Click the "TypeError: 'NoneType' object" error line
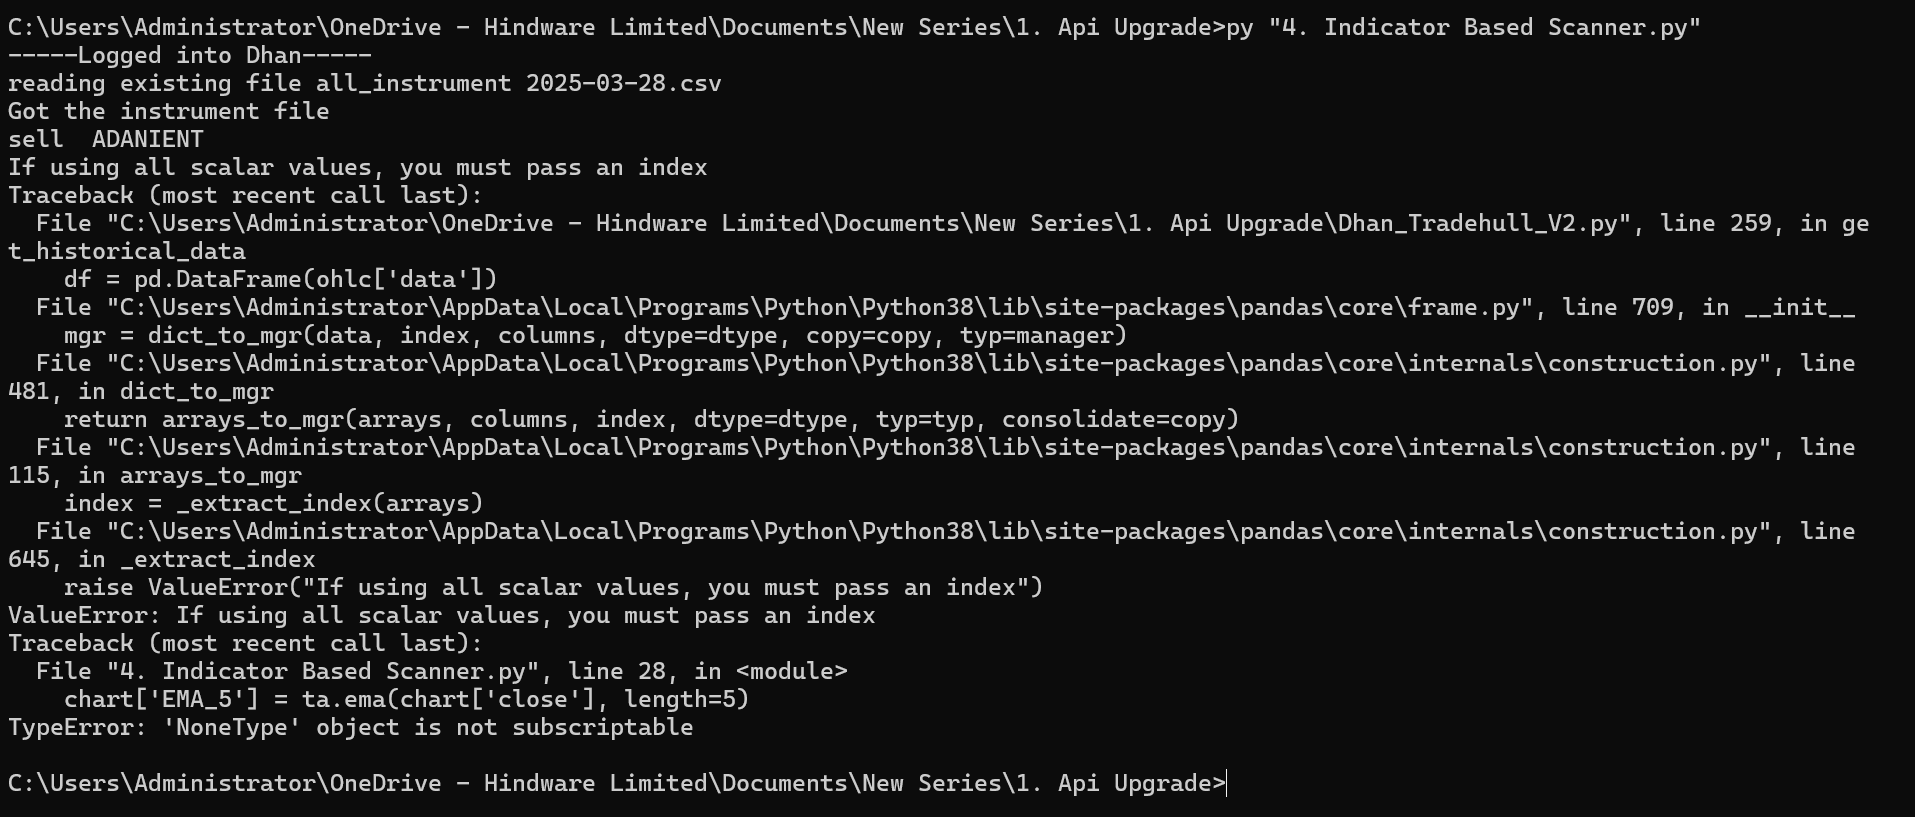Image resolution: width=1915 pixels, height=817 pixels. [350, 727]
